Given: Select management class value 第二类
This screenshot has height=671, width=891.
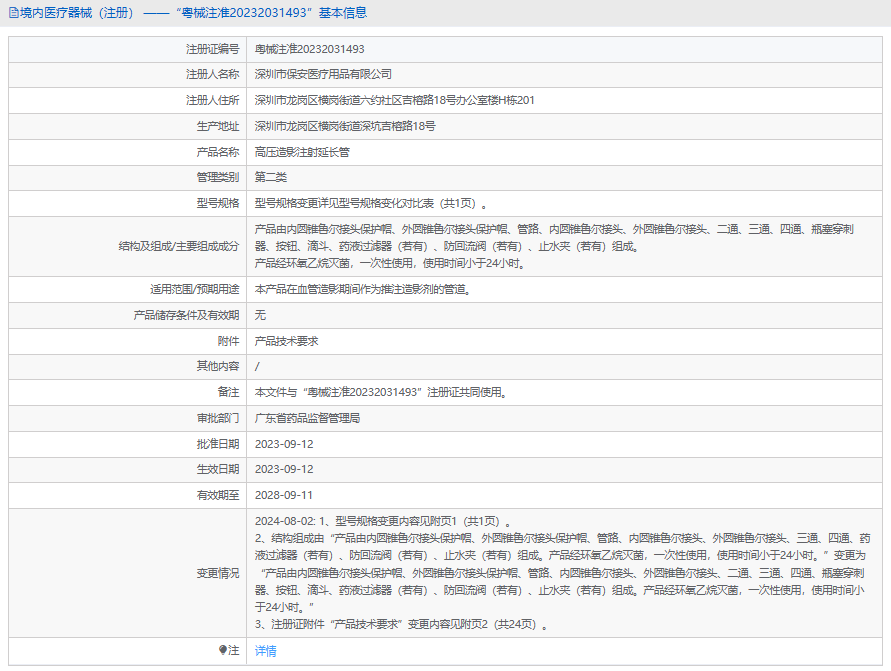Looking at the screenshot, I should tap(270, 177).
